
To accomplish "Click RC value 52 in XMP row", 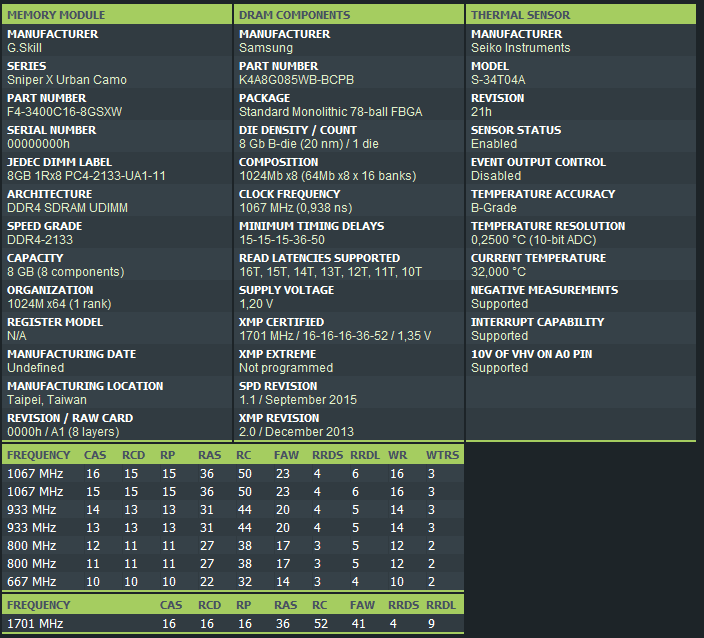I will click(x=321, y=623).
